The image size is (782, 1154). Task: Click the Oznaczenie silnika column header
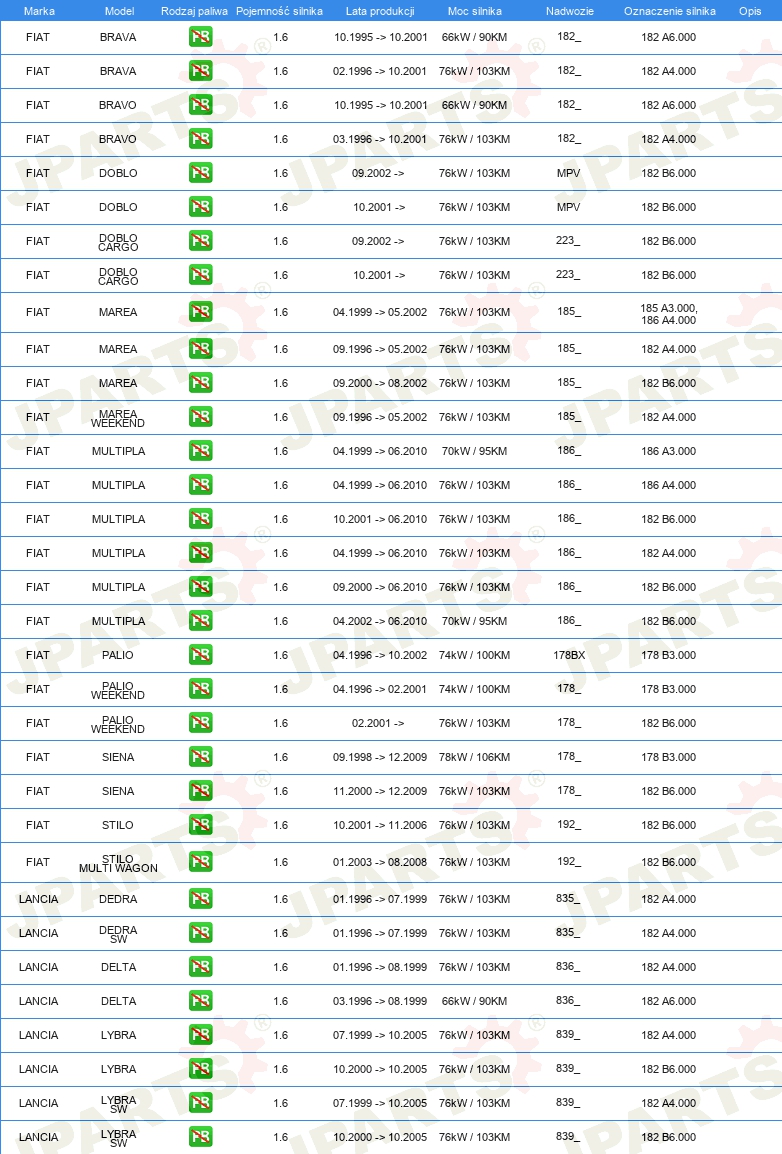(669, 11)
